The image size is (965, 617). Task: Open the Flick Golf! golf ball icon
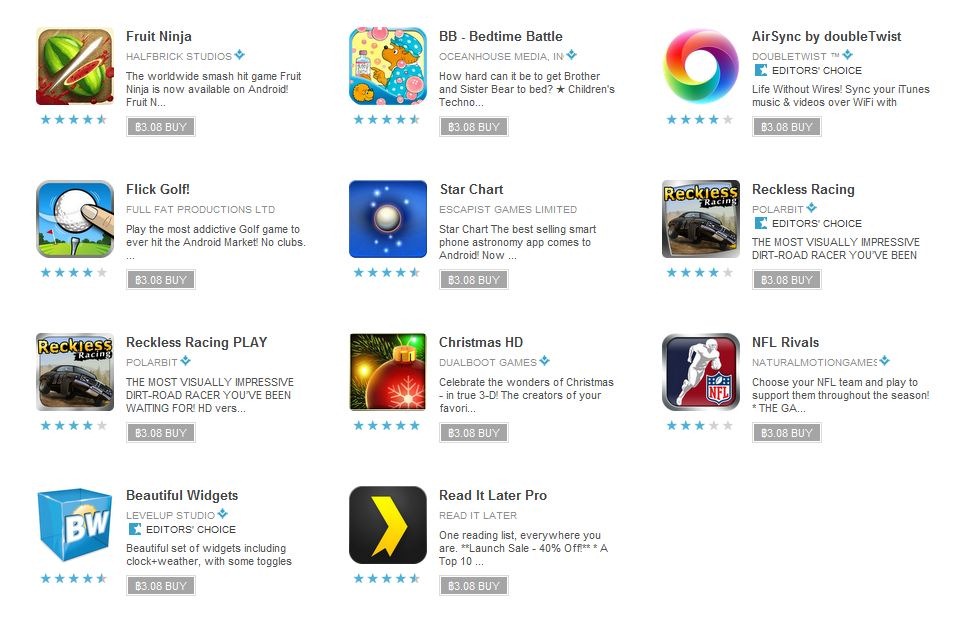point(75,219)
